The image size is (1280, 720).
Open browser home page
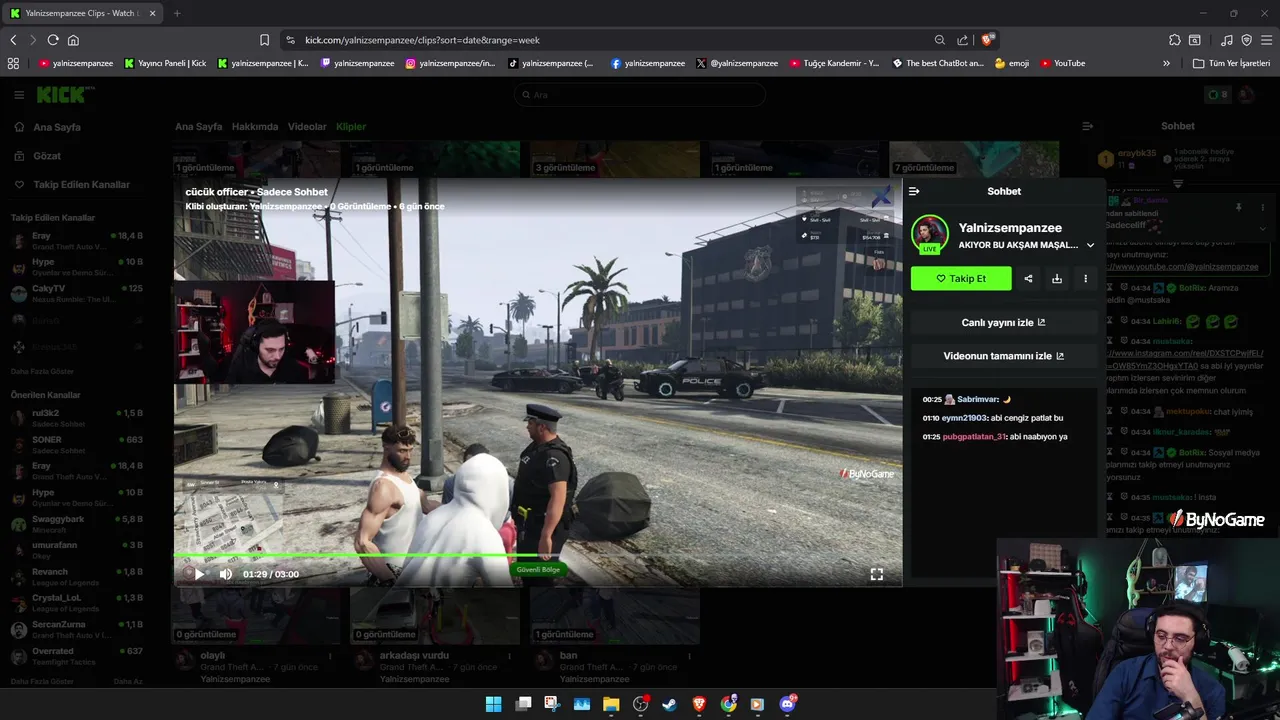73,40
